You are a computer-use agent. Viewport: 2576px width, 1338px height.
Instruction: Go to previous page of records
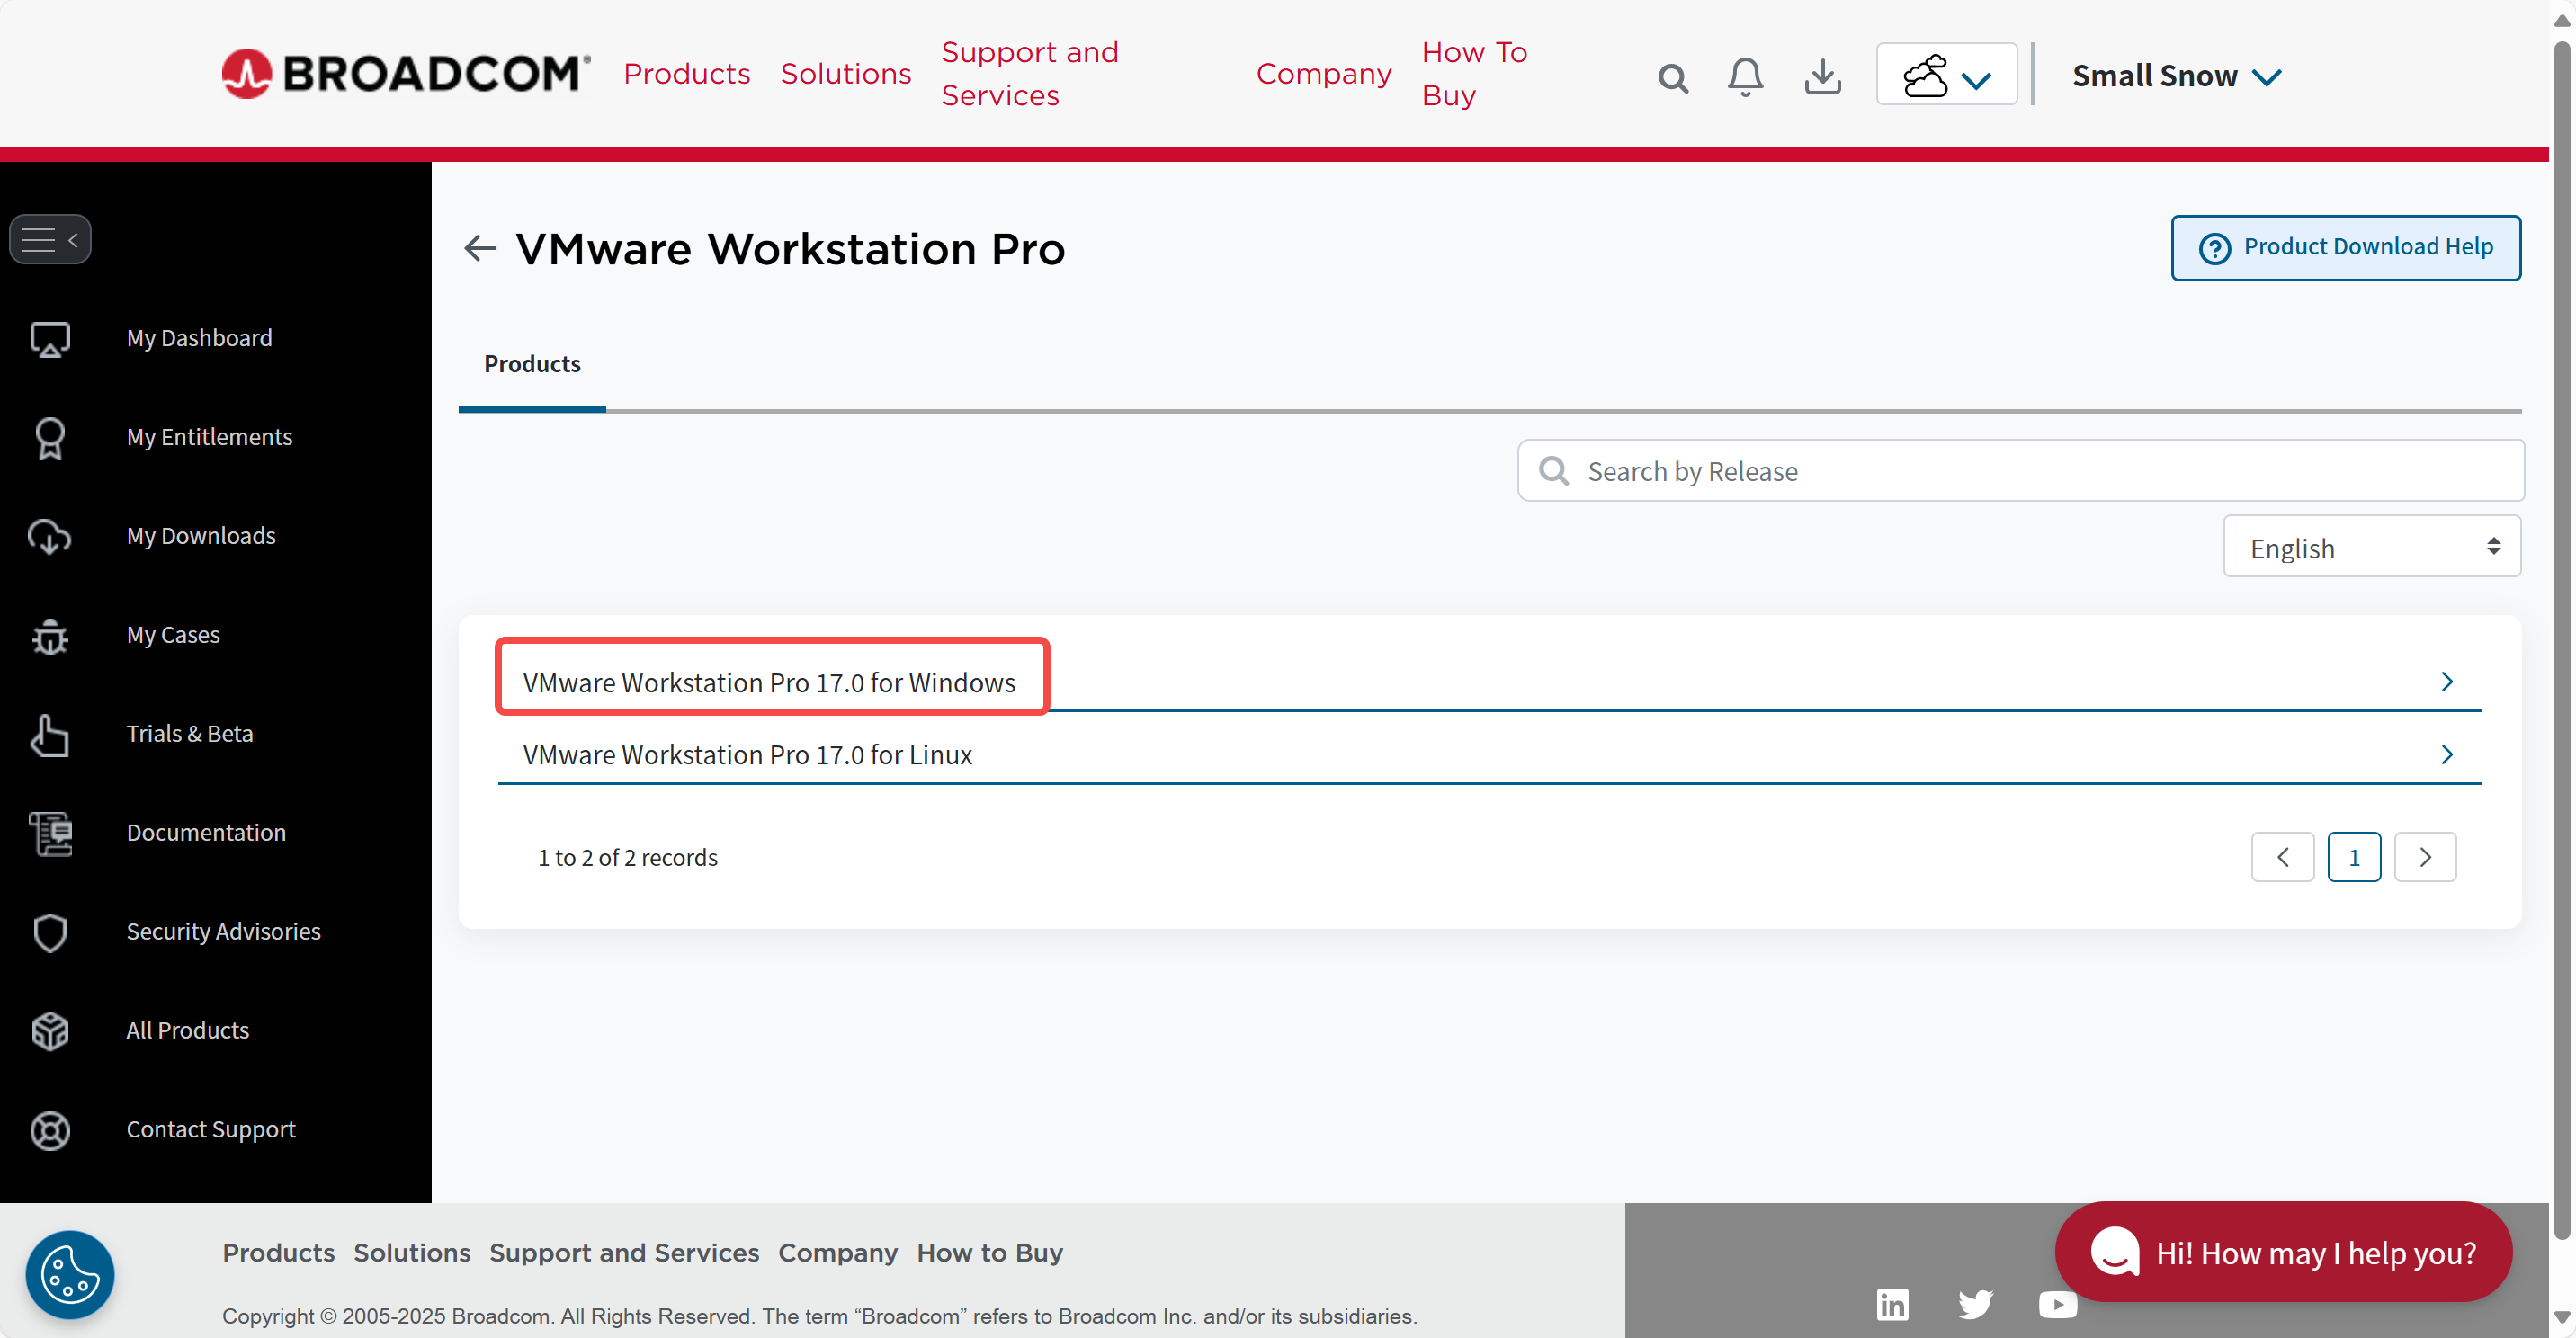(2282, 857)
